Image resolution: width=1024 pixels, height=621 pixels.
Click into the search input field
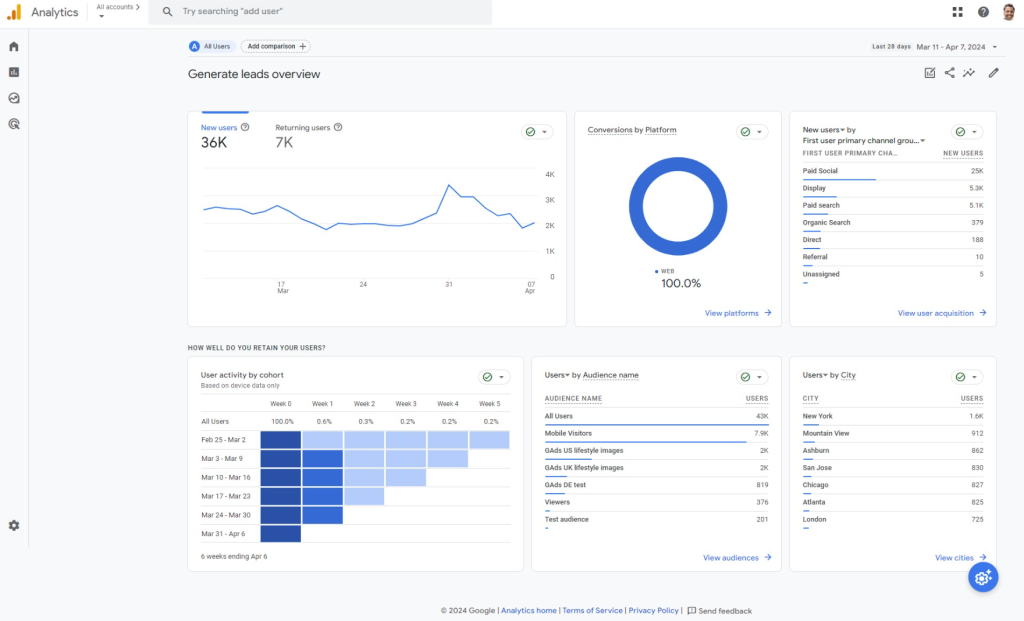[x=320, y=12]
